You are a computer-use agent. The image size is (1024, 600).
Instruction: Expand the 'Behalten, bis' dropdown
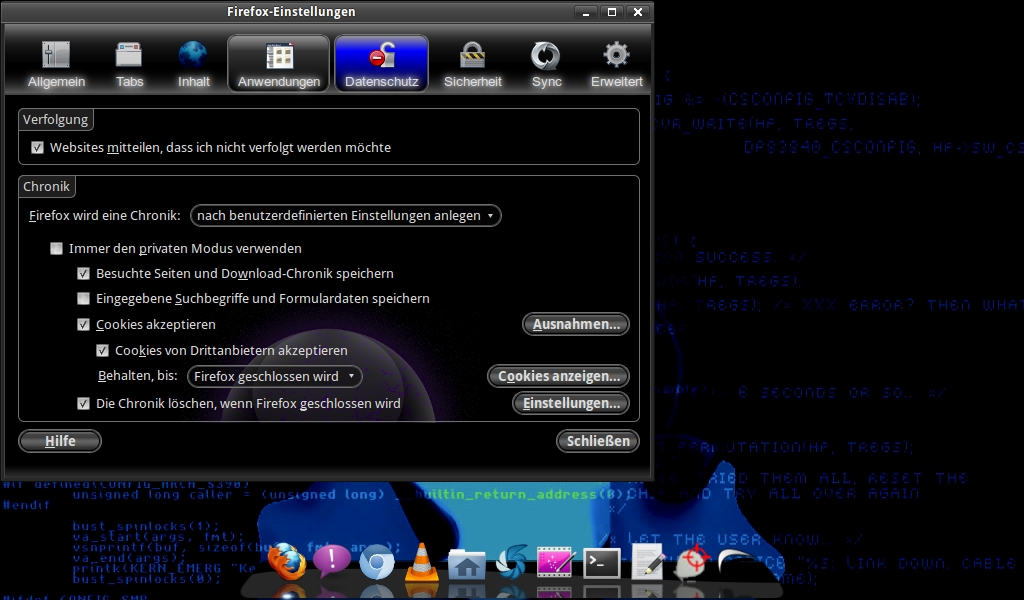click(274, 376)
